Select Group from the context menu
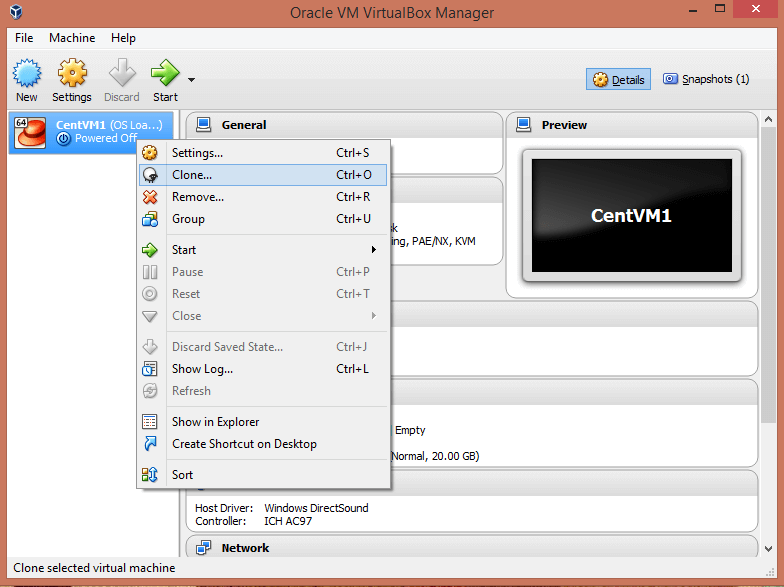This screenshot has height=587, width=784. [188, 219]
